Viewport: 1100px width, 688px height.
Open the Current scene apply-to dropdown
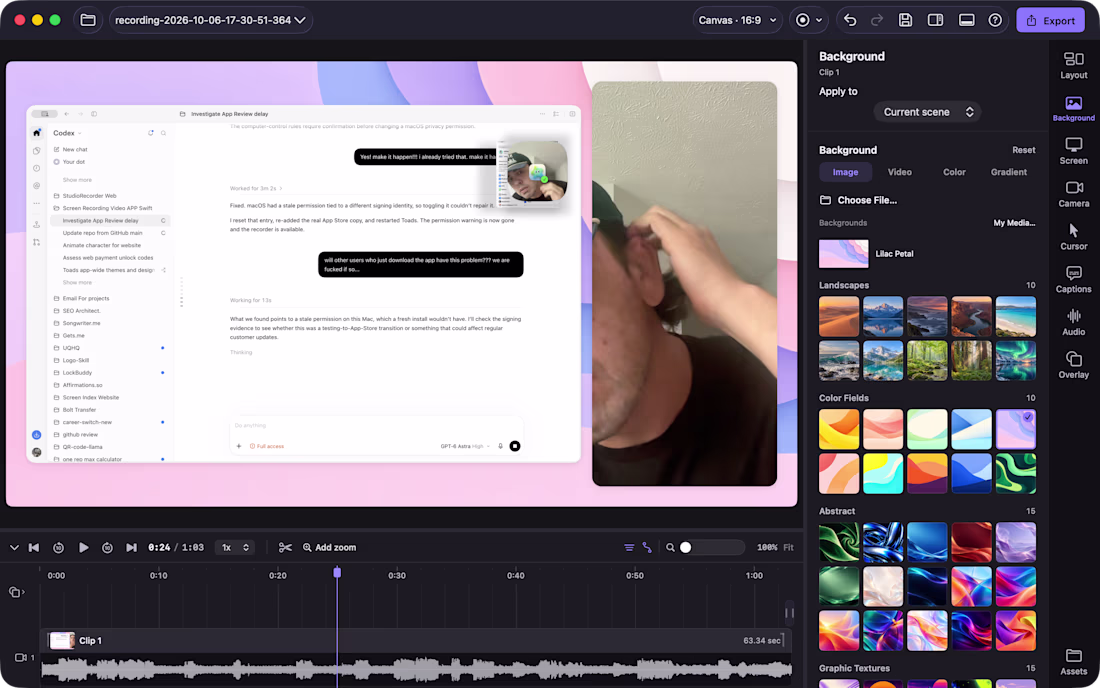tap(927, 112)
